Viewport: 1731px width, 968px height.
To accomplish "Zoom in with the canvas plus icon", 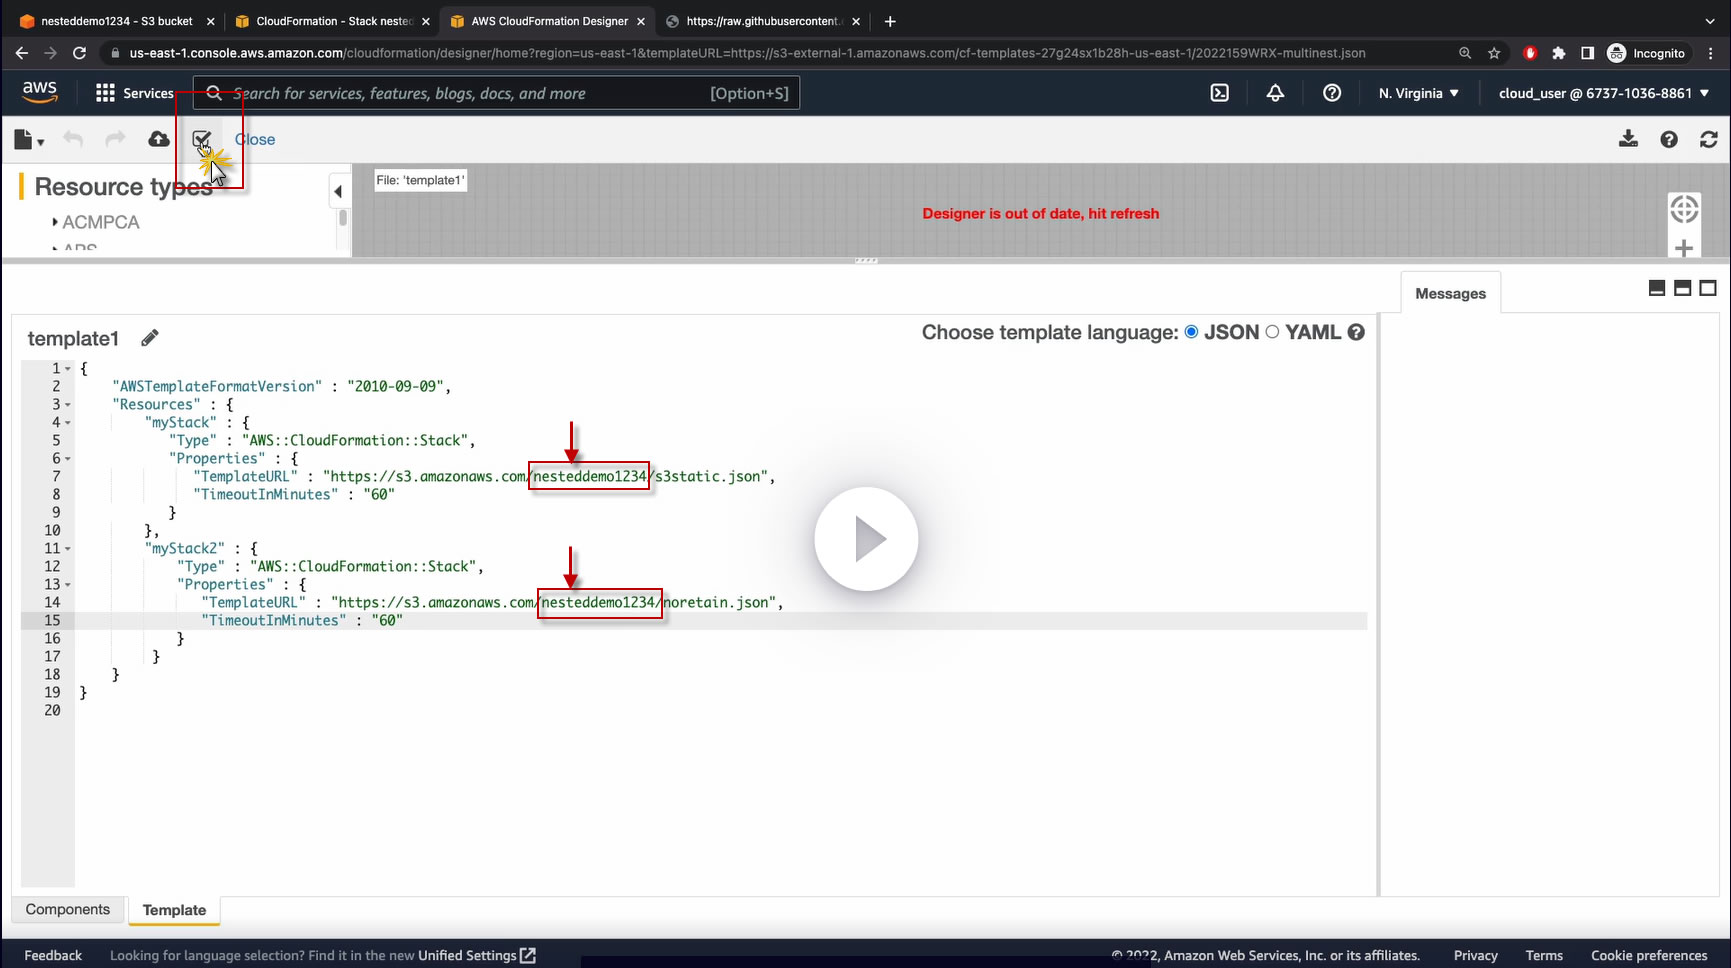I will (x=1684, y=247).
